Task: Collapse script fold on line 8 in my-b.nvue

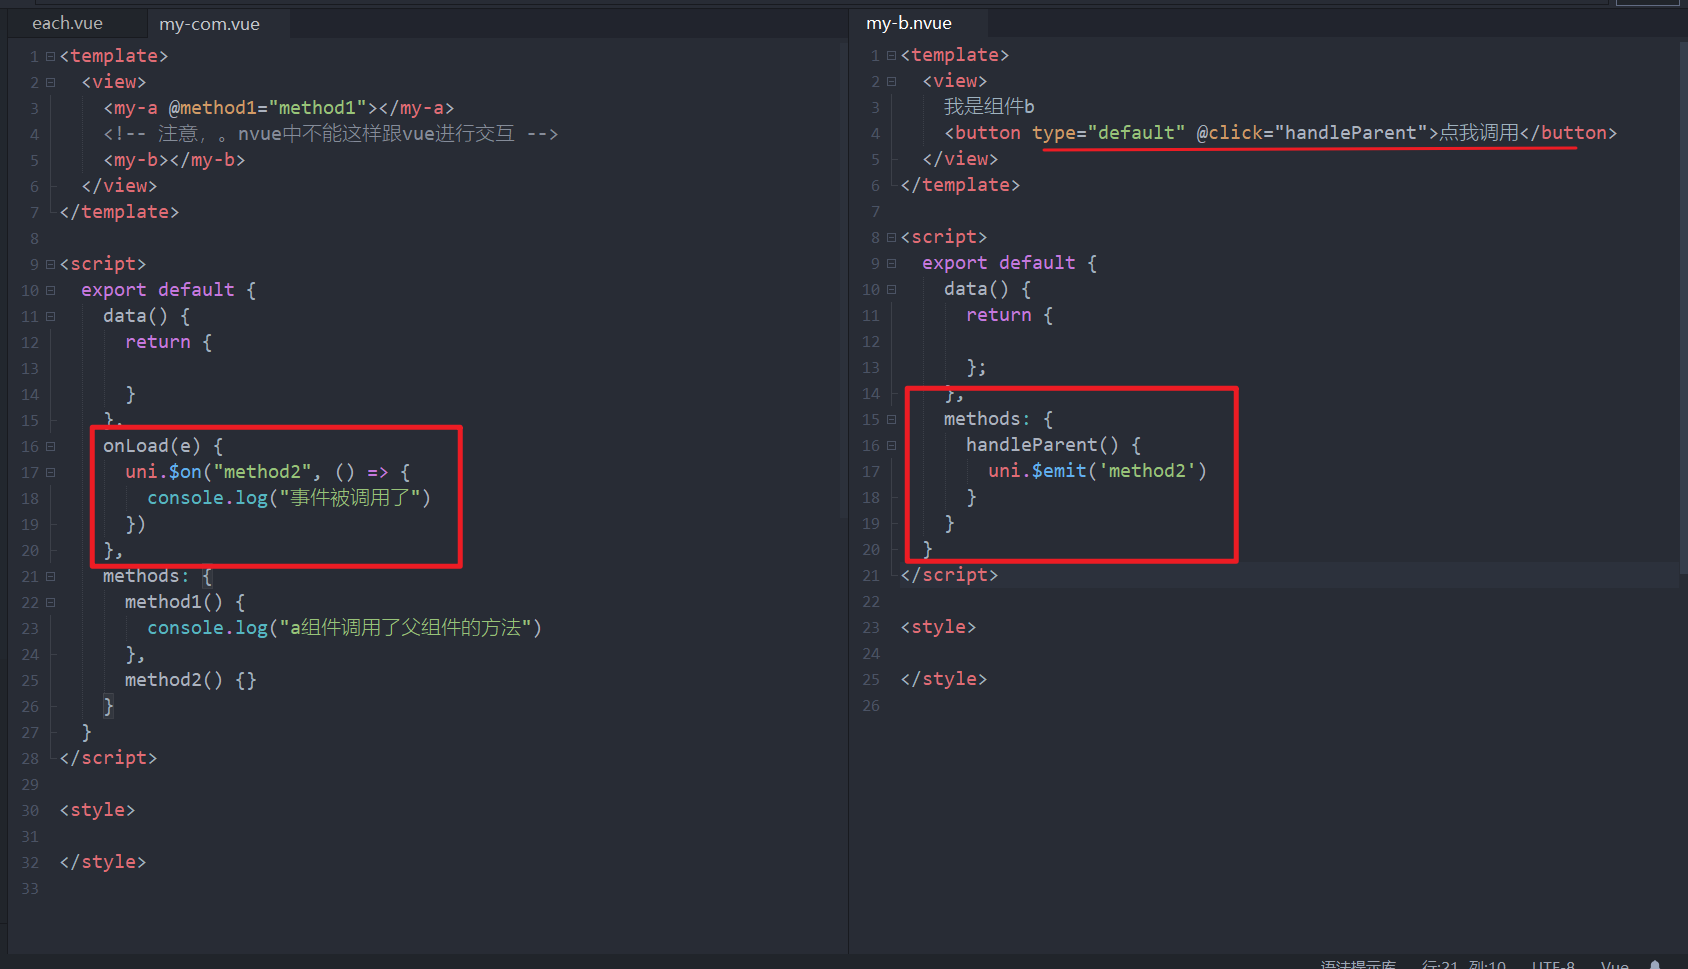Action: [x=891, y=238]
